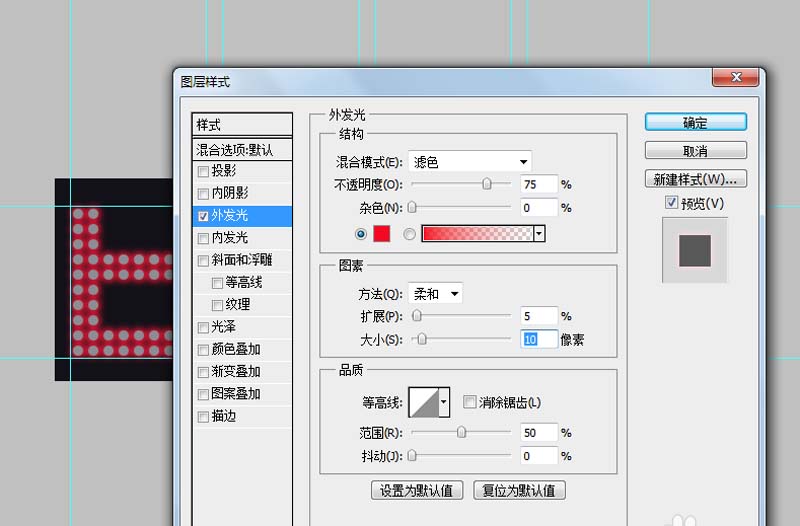
Task: Select the solid color radio button
Action: click(x=361, y=234)
